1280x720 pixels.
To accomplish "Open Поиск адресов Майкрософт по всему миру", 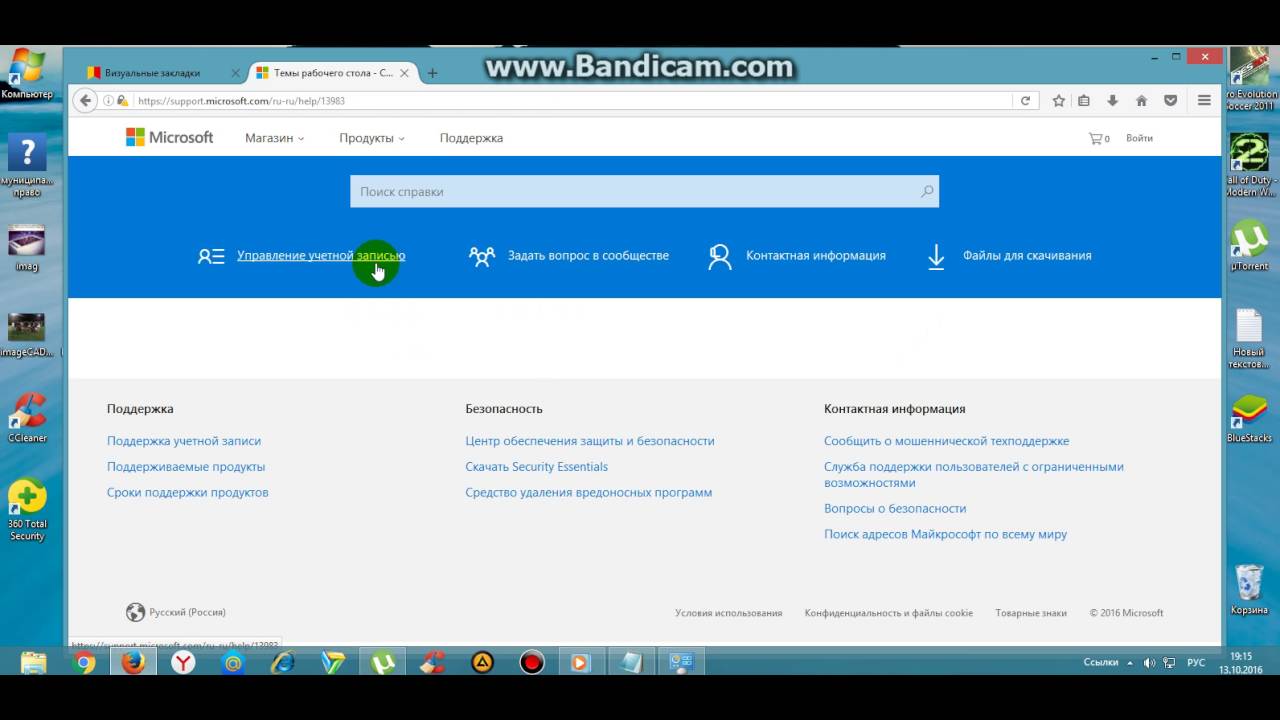I will 945,534.
